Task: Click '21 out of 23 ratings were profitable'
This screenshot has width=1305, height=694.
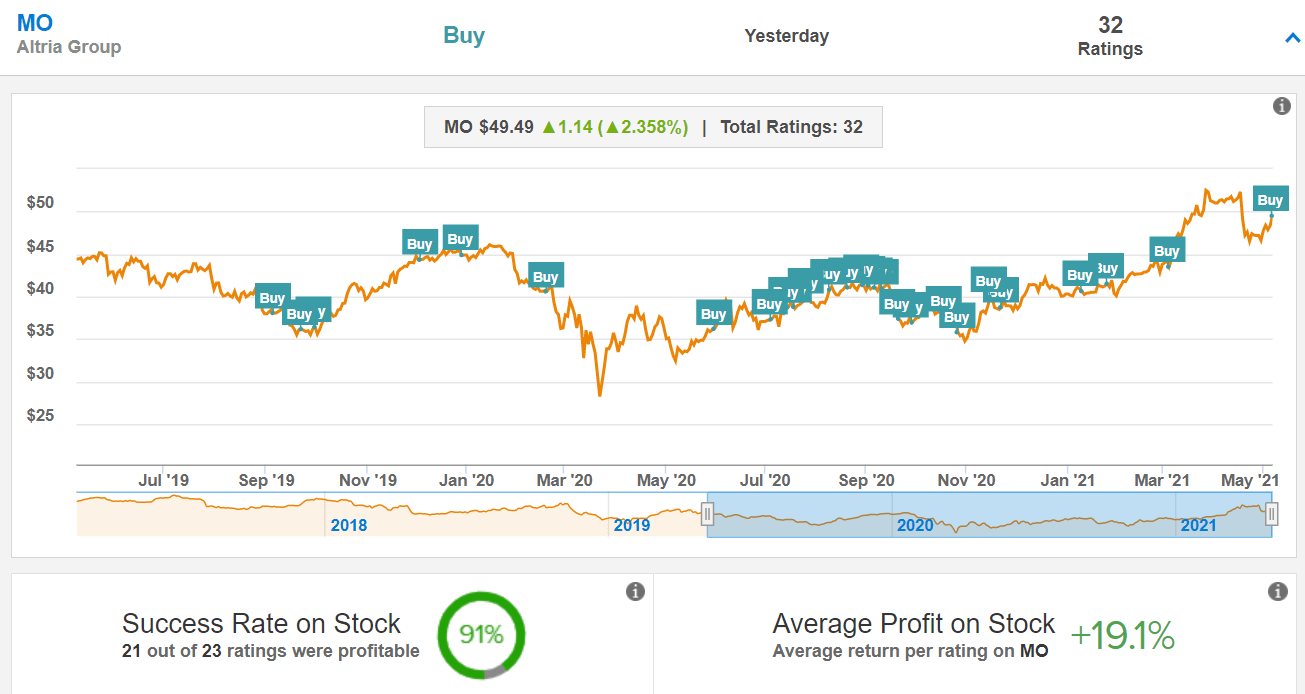Action: coord(271,652)
